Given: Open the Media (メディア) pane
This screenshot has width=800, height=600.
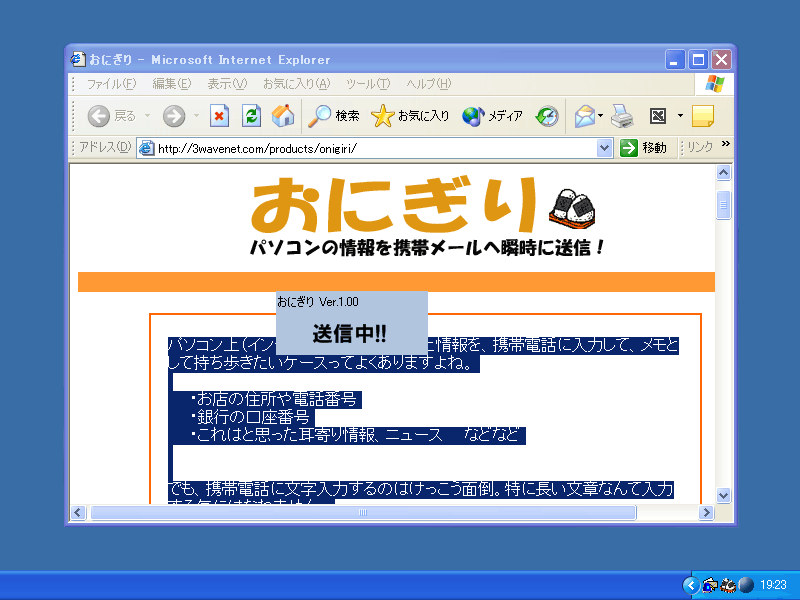Looking at the screenshot, I should (x=492, y=116).
